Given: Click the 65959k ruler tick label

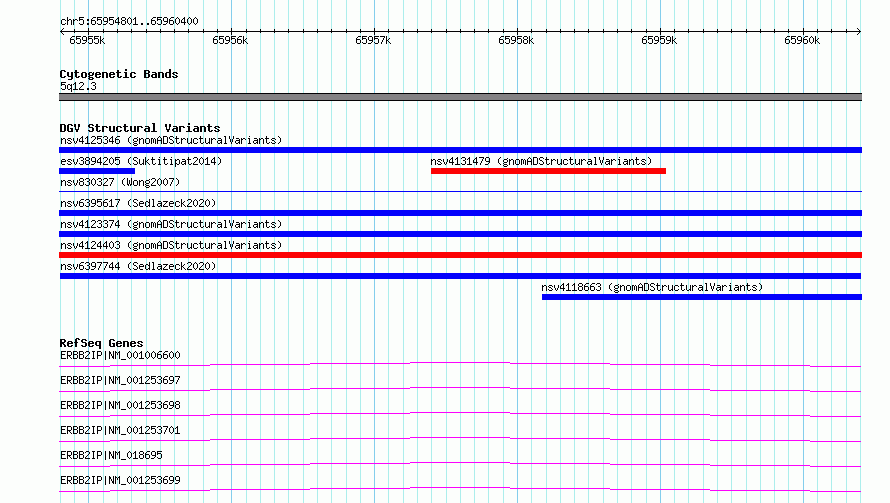Looking at the screenshot, I should pos(659,40).
